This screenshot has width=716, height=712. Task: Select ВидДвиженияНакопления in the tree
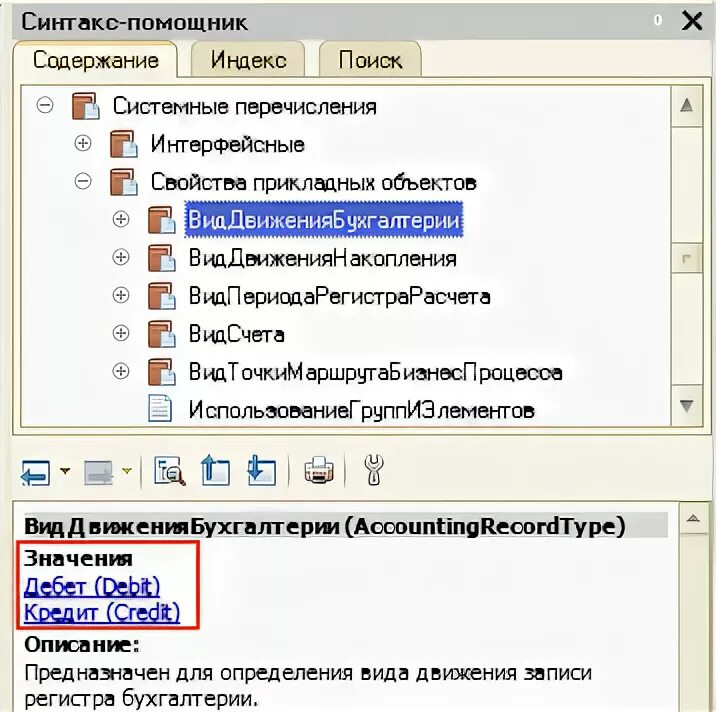pos(323,258)
